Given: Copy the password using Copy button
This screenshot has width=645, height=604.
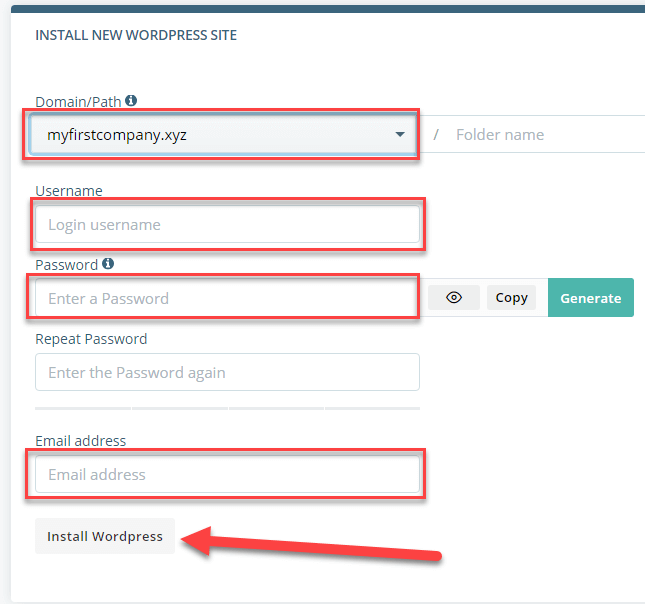Looking at the screenshot, I should click(511, 297).
